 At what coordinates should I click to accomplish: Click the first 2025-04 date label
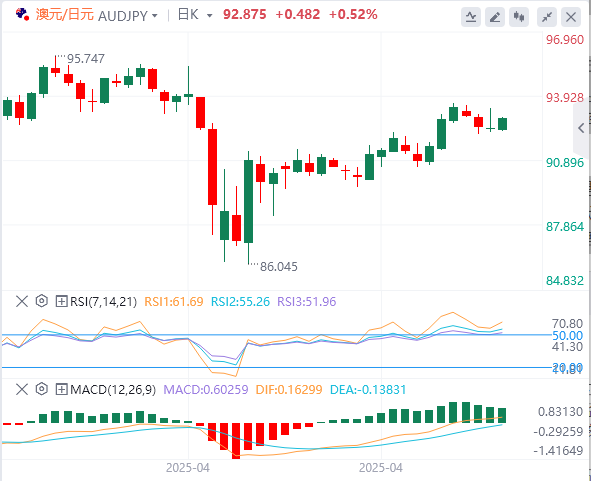(x=188, y=468)
